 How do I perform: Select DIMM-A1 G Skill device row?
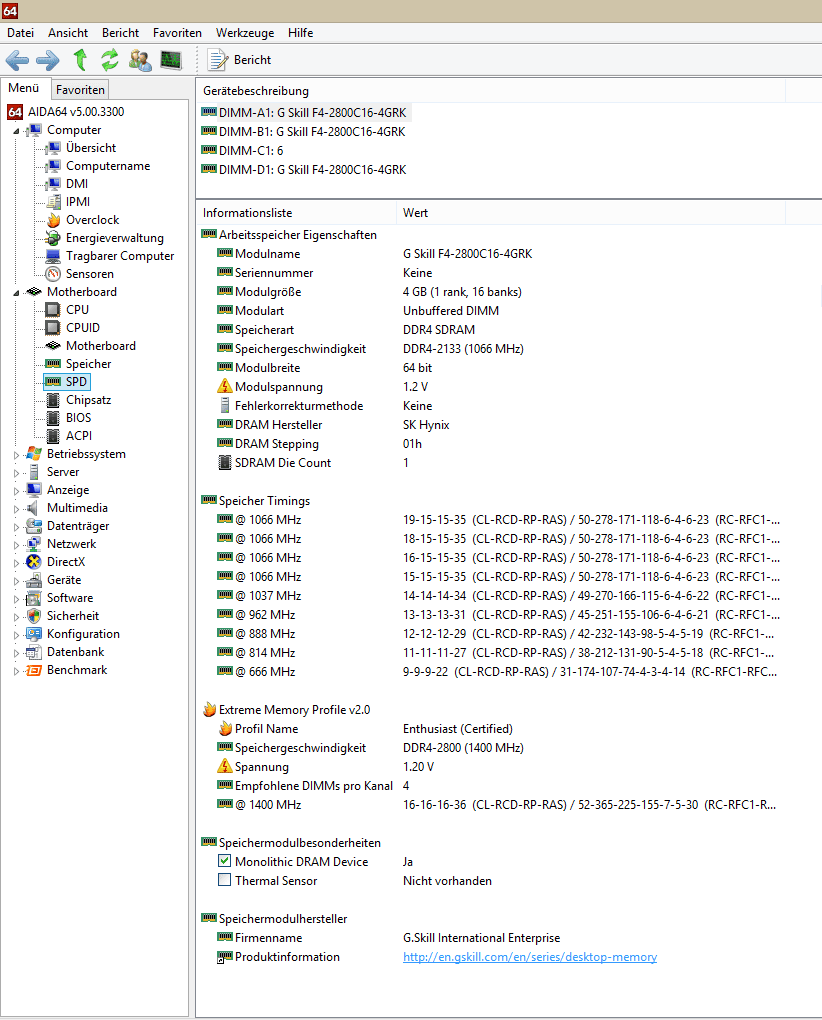point(304,113)
